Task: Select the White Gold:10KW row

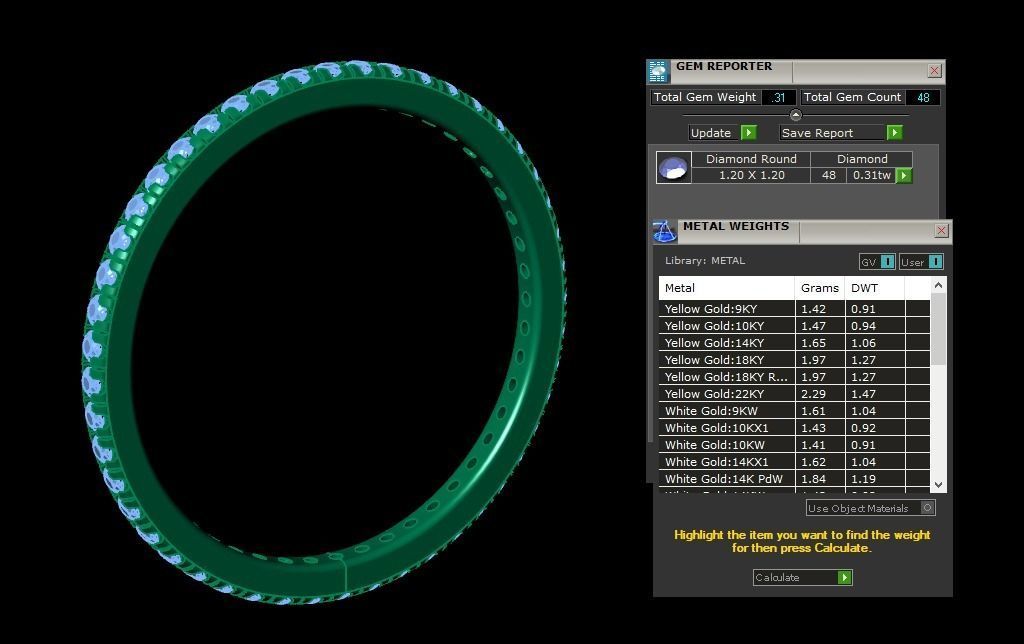Action: [794, 444]
